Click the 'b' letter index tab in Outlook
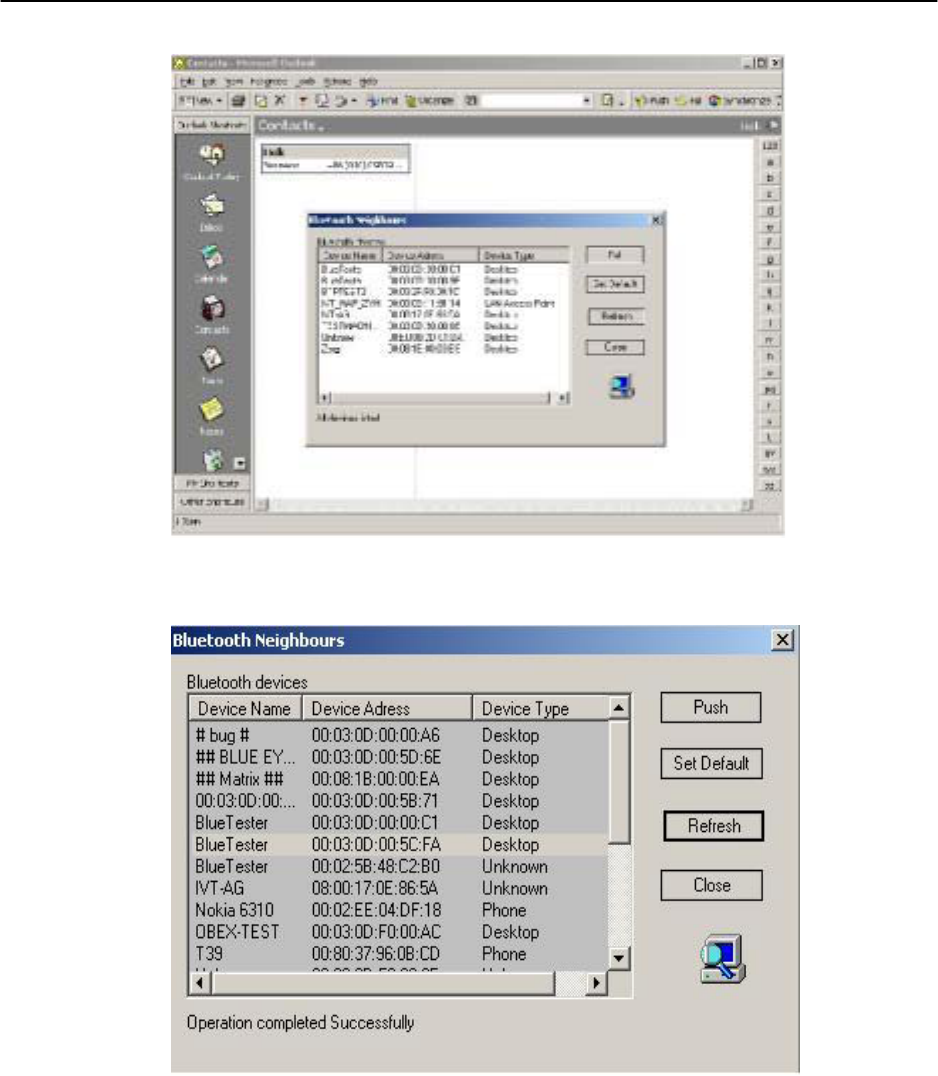This screenshot has height=1076, width=938. click(x=770, y=178)
